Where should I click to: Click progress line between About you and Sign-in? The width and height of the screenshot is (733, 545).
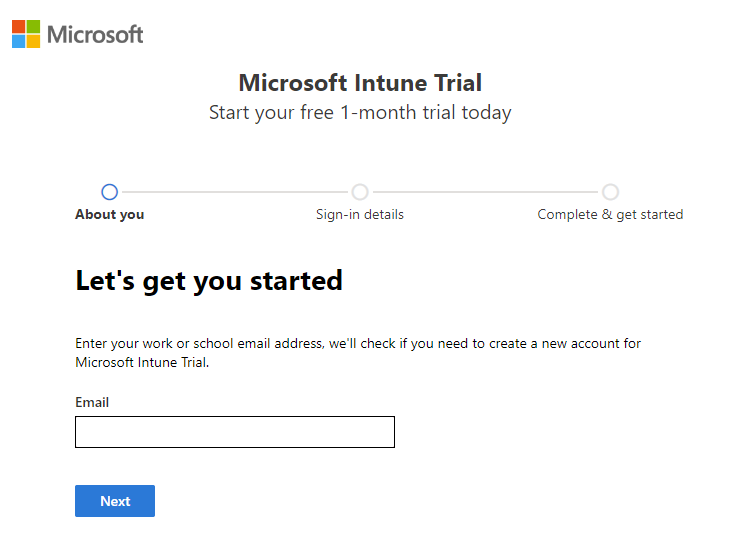coord(235,192)
